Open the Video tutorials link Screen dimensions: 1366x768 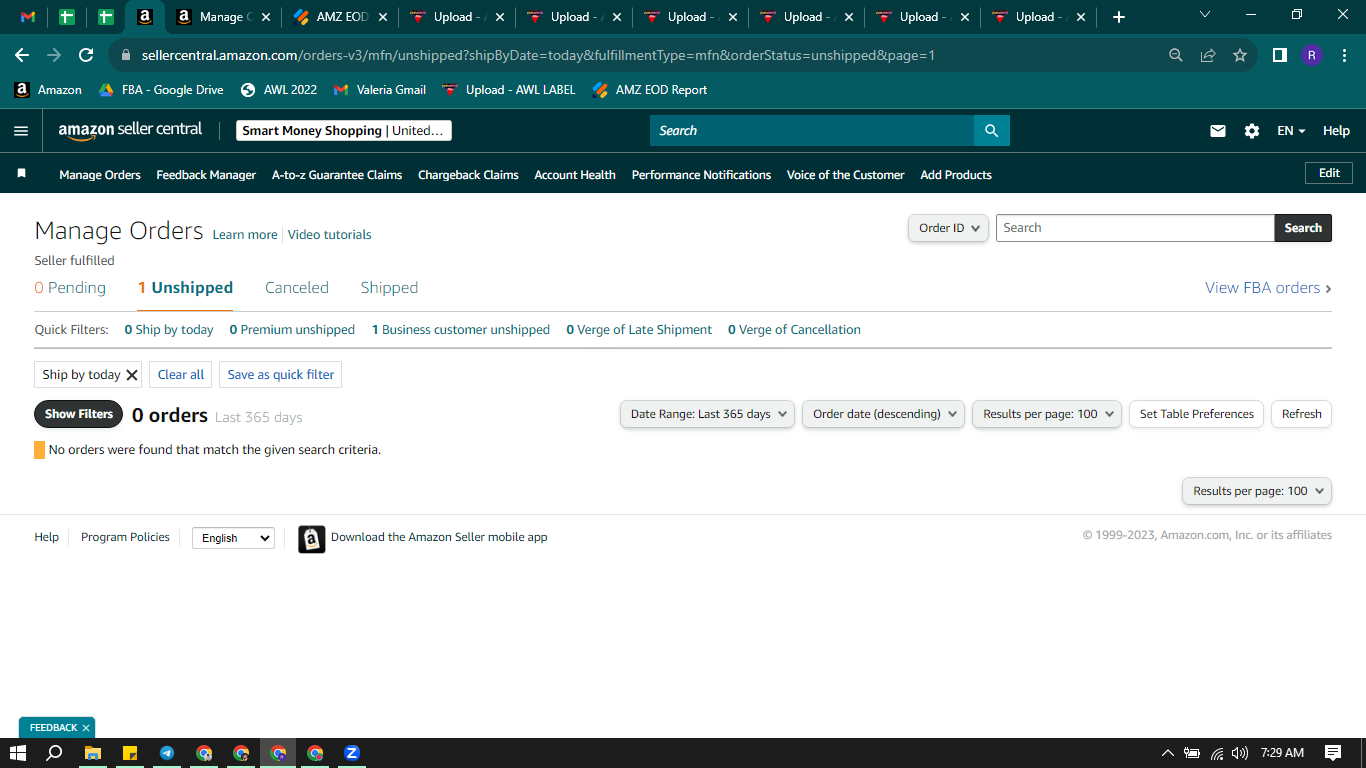[x=330, y=235]
